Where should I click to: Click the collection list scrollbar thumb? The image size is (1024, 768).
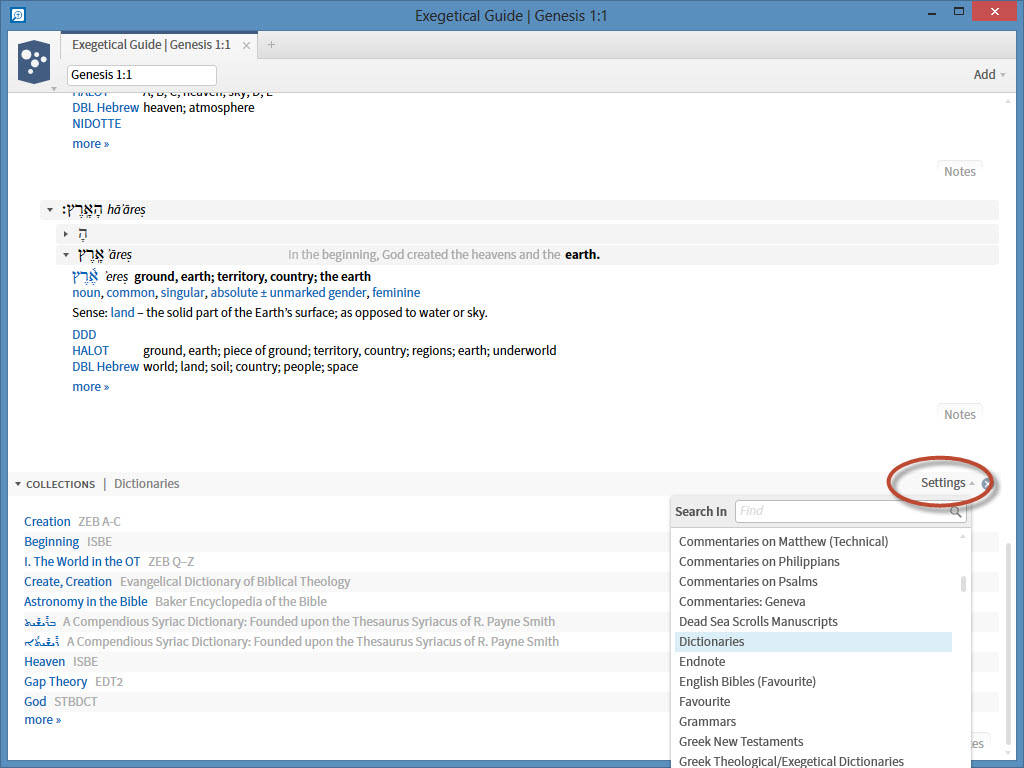click(x=963, y=583)
